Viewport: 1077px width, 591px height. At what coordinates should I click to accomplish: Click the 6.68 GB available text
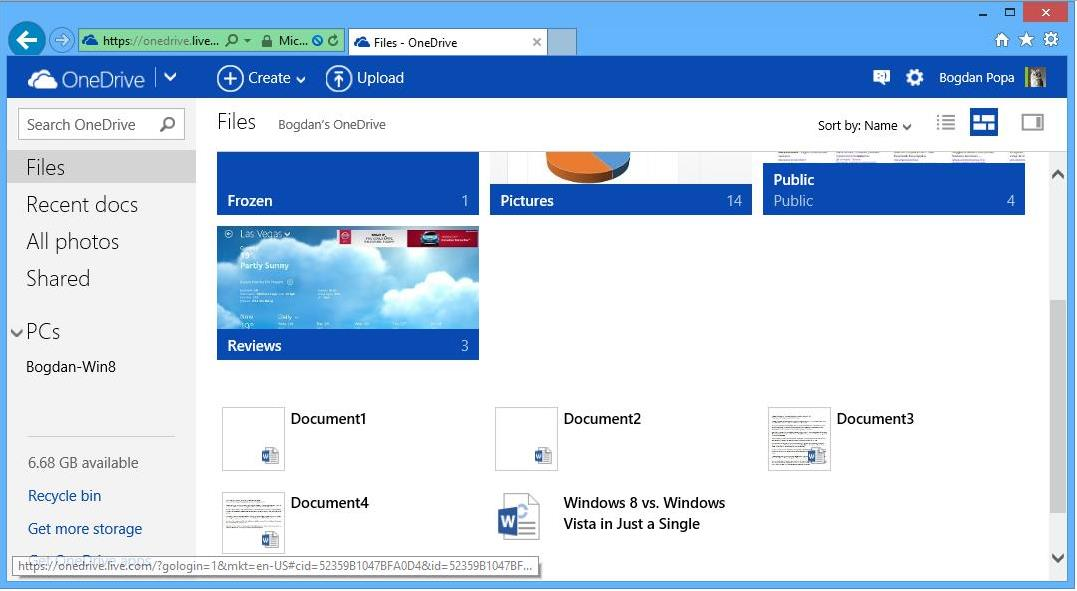pyautogui.click(x=83, y=462)
